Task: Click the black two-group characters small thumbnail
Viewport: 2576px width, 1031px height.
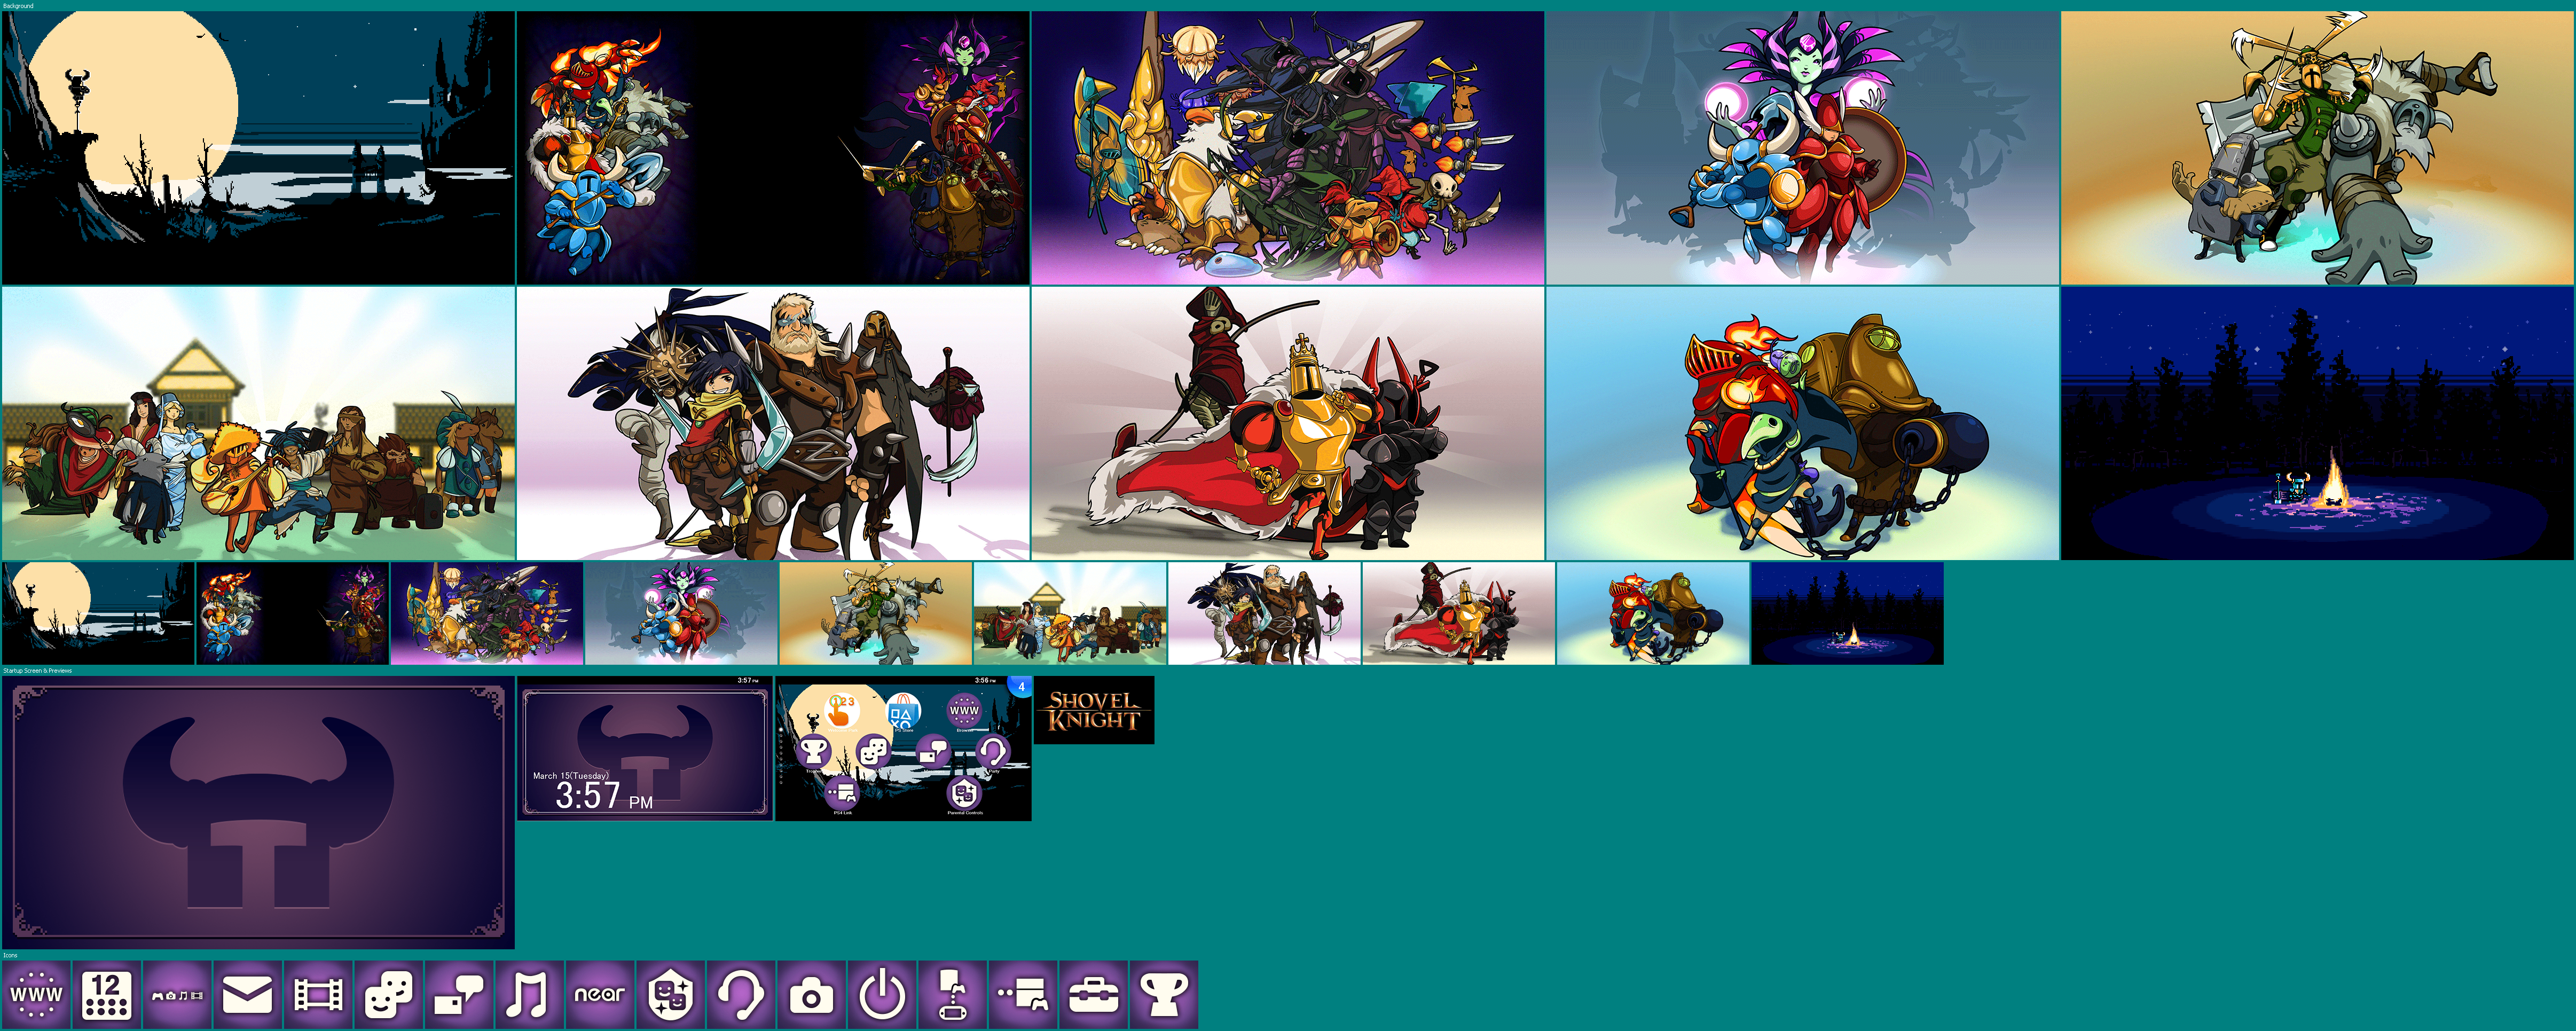Action: tap(292, 613)
